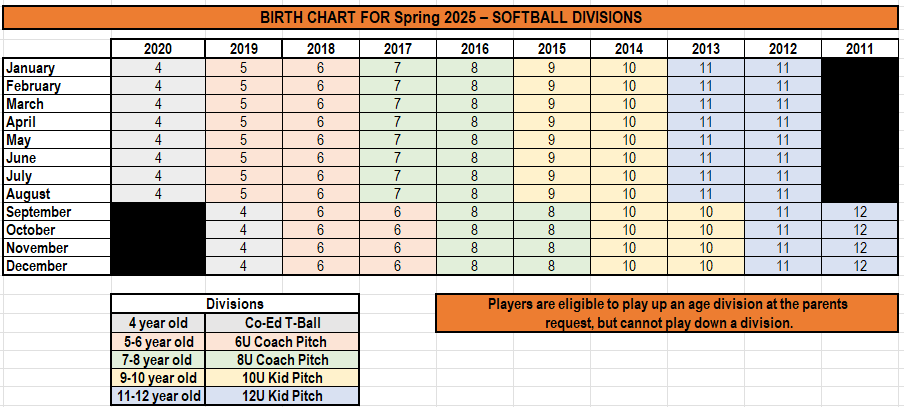
Task: Click the September 2011 cell showing 12
Action: coord(860,212)
